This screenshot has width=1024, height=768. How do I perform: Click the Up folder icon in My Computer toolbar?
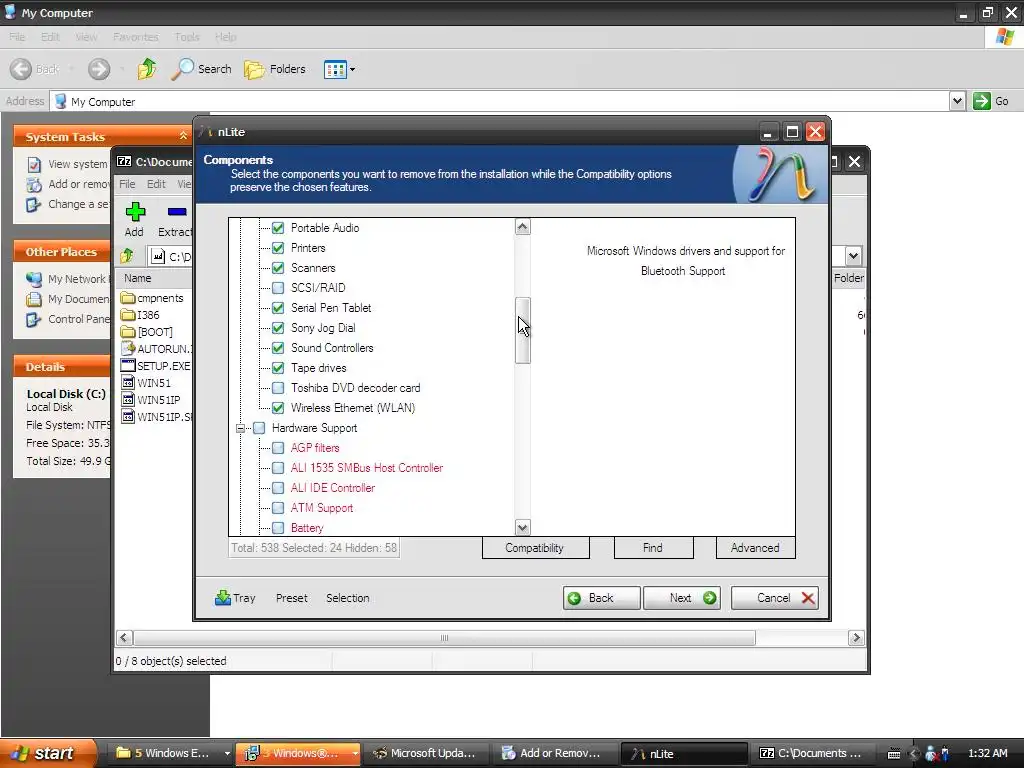(147, 69)
